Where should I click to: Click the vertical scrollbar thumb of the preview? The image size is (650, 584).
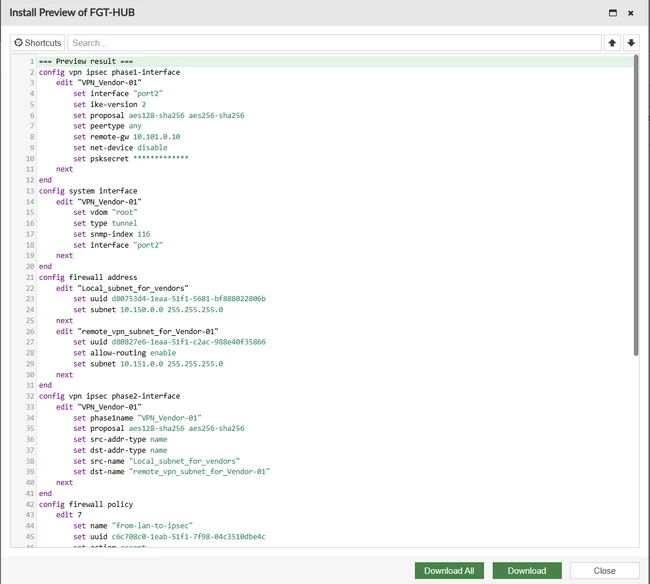coord(636,205)
